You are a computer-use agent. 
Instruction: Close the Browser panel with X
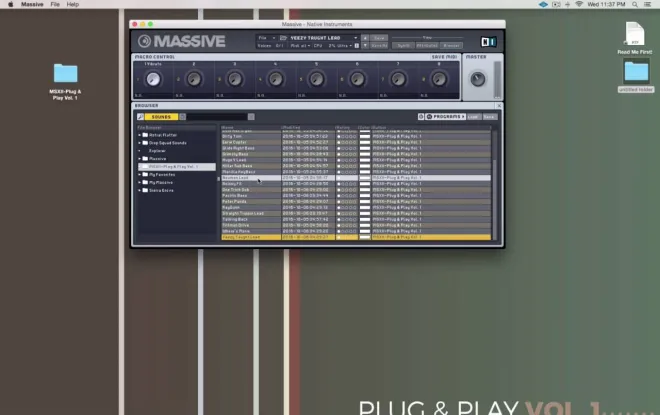(499, 106)
